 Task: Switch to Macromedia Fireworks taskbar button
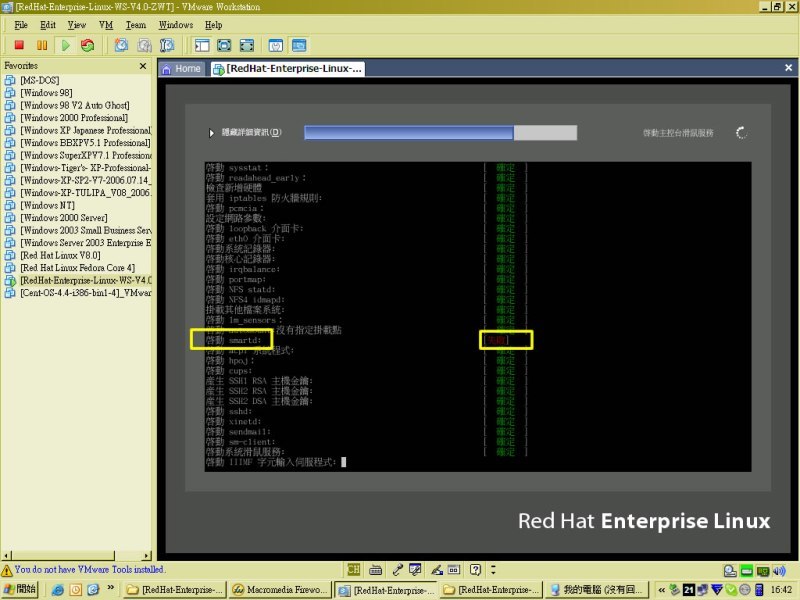click(x=280, y=590)
